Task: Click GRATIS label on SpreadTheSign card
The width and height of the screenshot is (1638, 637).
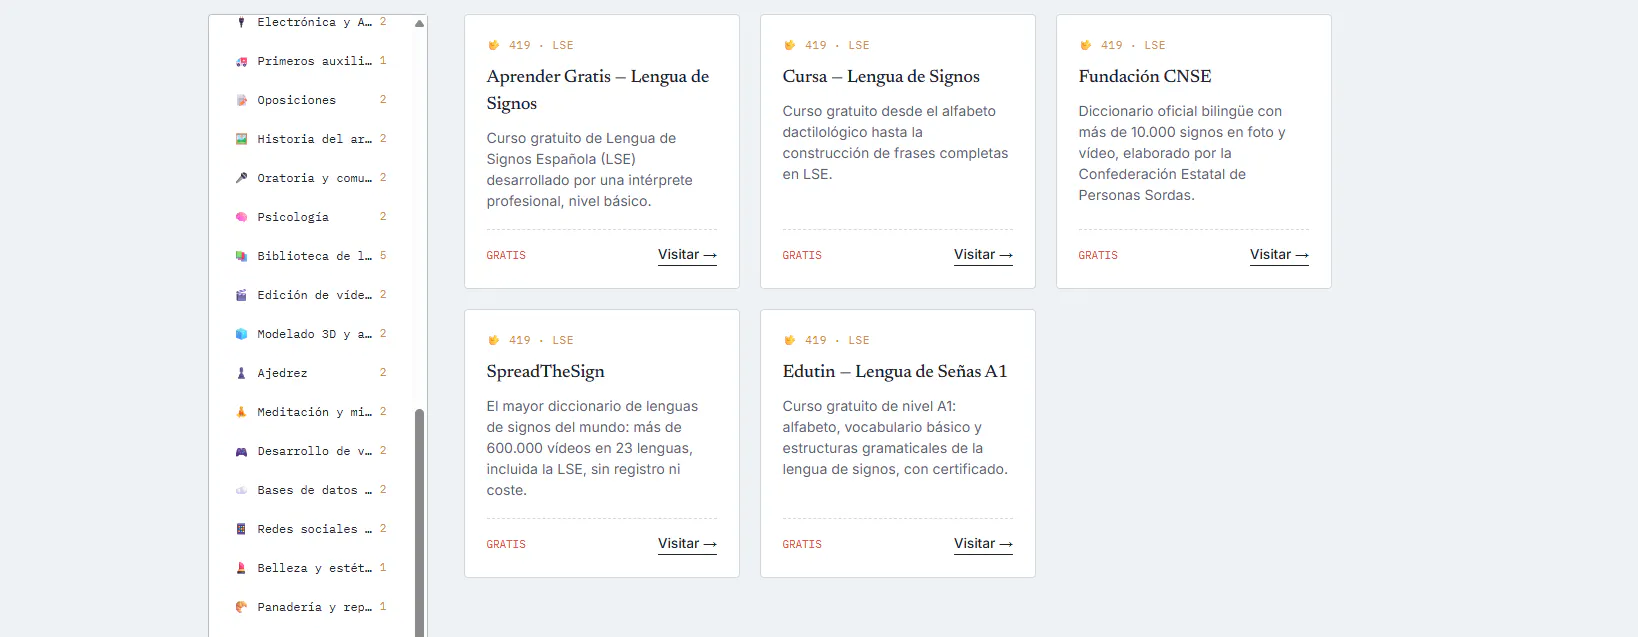Action: click(x=506, y=545)
